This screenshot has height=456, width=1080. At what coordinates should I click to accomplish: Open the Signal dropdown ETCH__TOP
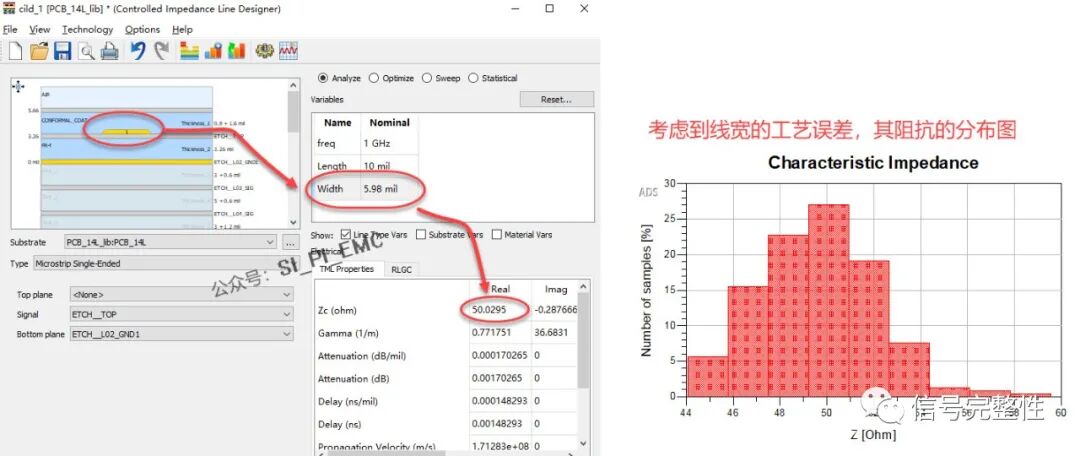pyautogui.click(x=182, y=314)
